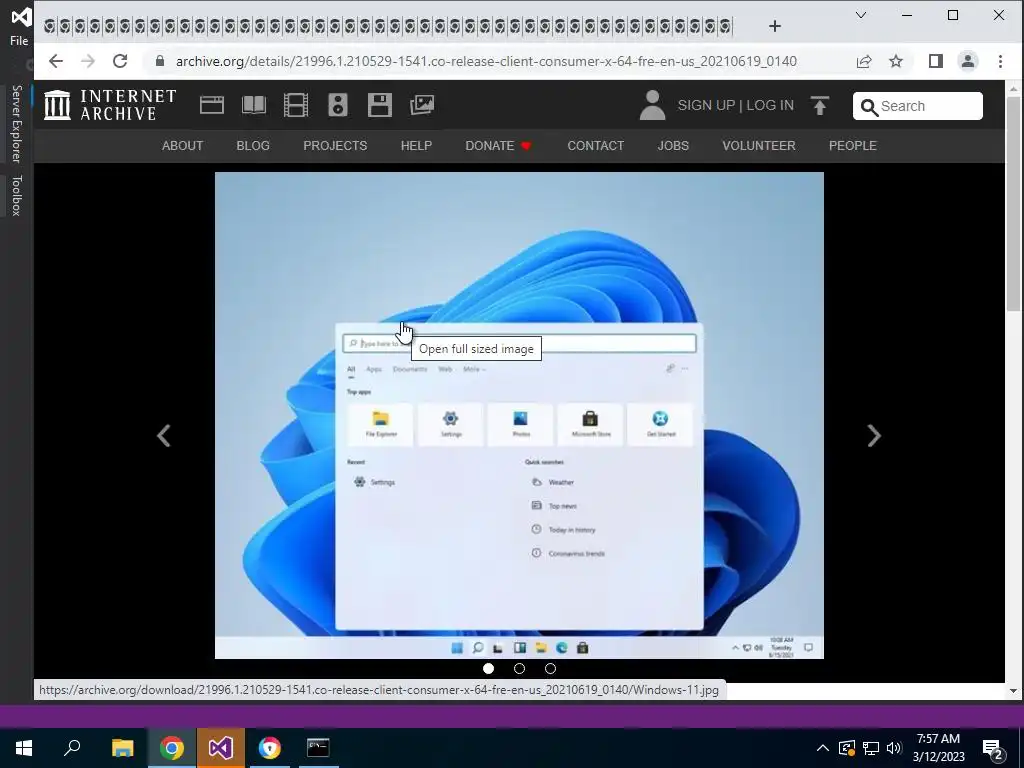Open the Visual Studio File menu
Viewport: 1024px width, 768px height.
[x=19, y=40]
